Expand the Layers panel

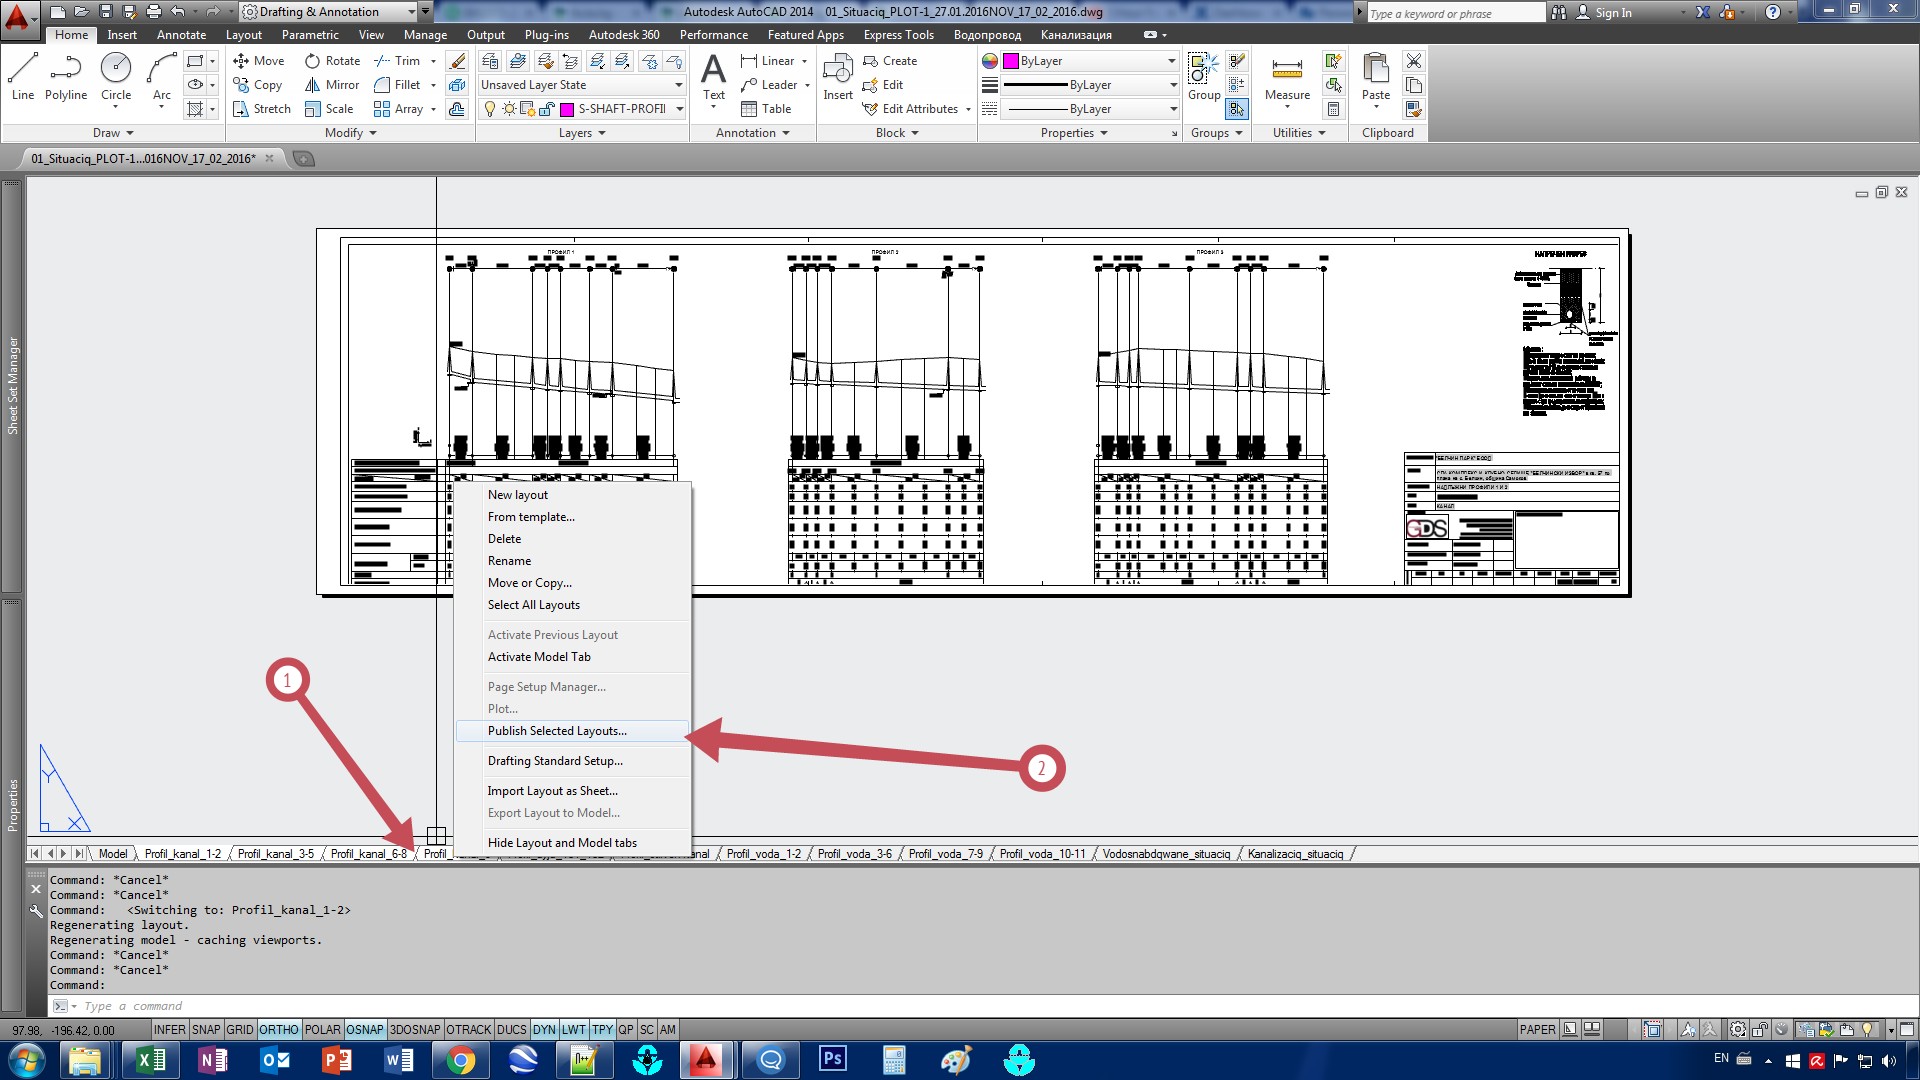[582, 133]
